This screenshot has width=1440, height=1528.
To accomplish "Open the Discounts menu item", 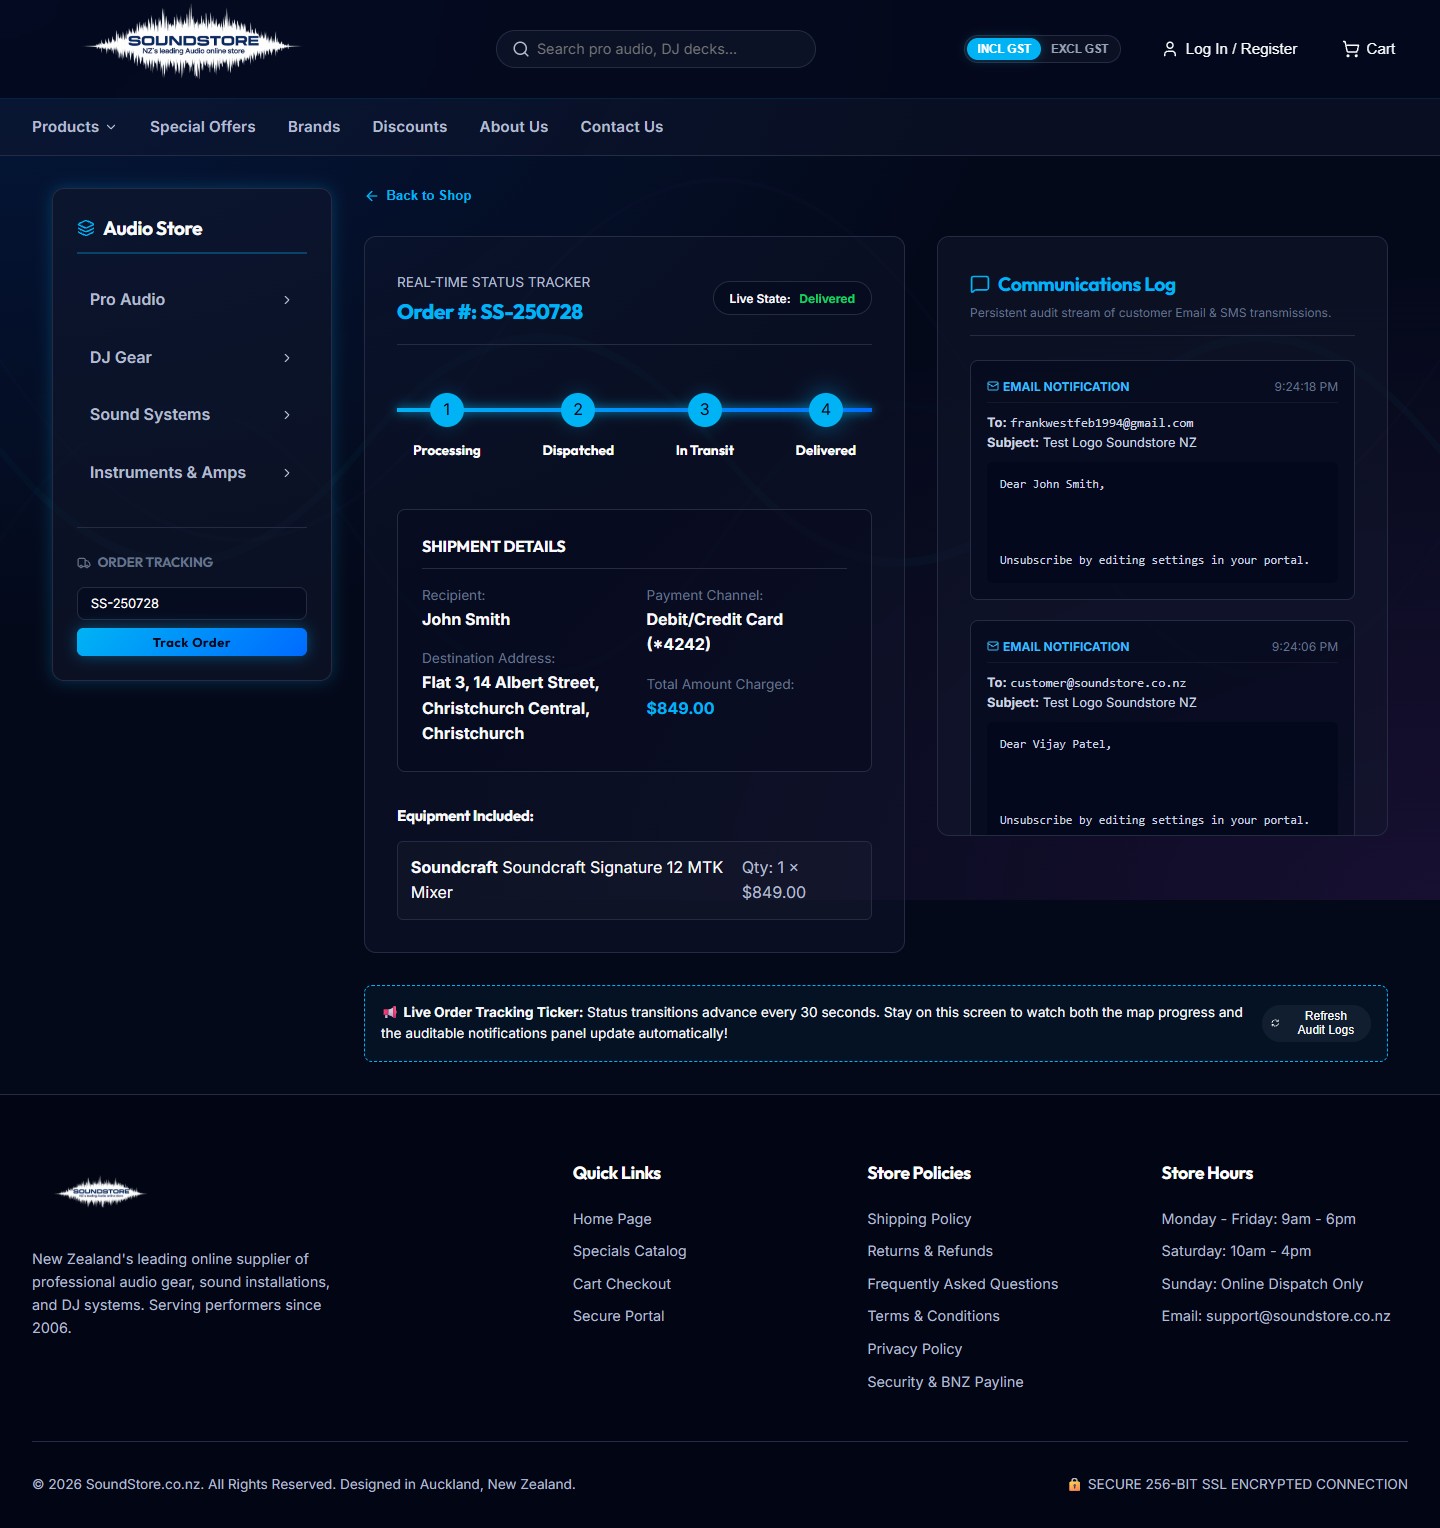I will pyautogui.click(x=410, y=127).
